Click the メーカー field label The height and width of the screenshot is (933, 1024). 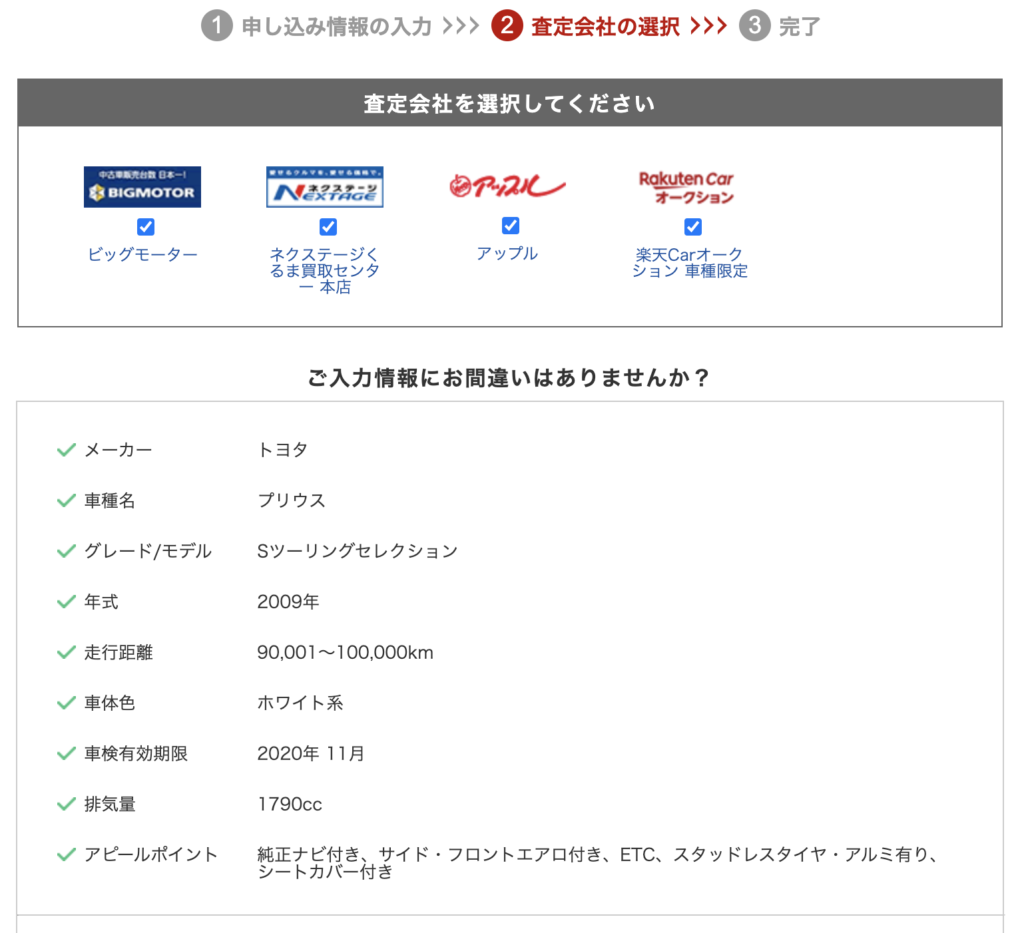118,450
